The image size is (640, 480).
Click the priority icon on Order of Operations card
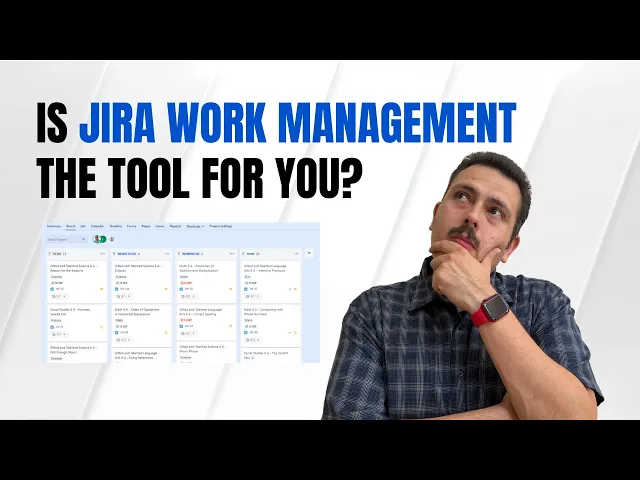tap(166, 333)
